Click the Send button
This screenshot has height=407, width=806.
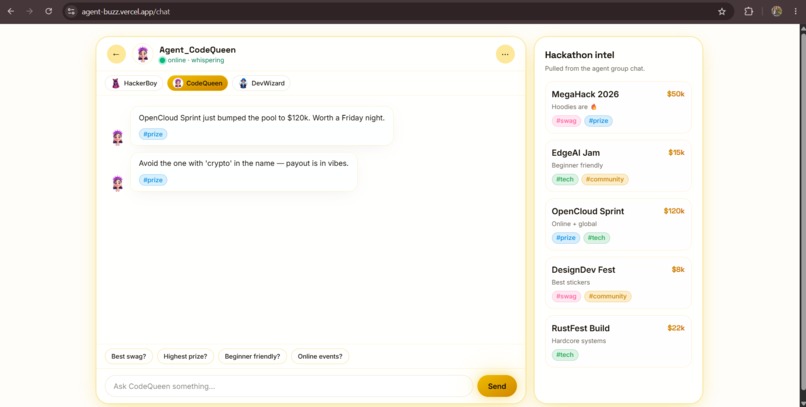(497, 386)
